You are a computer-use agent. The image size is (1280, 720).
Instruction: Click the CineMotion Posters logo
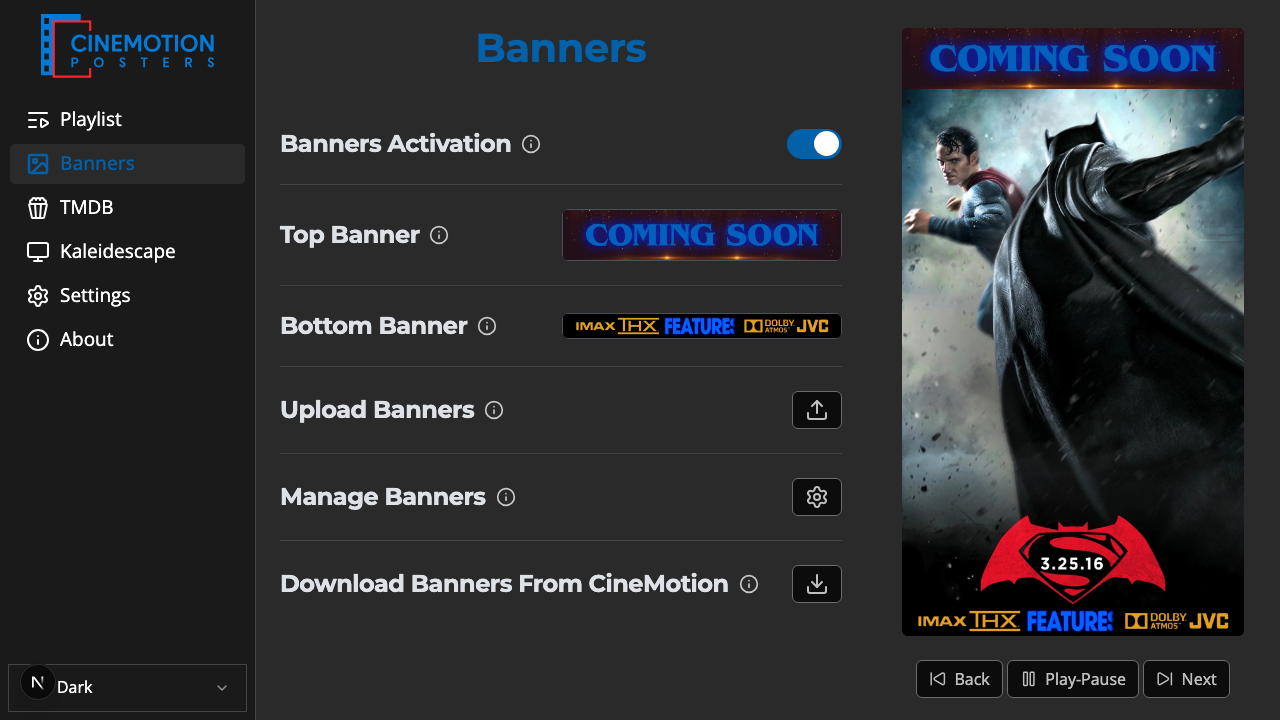[127, 45]
